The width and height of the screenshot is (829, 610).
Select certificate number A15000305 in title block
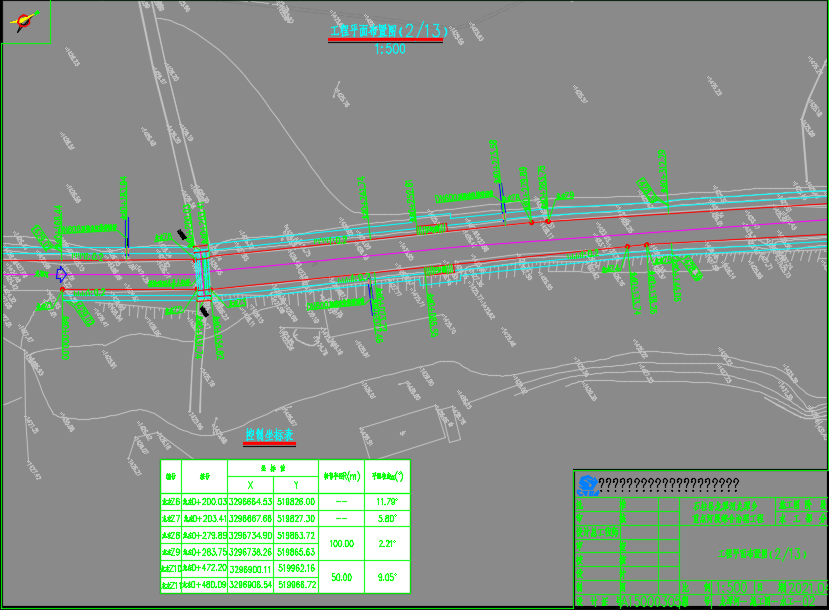click(651, 602)
